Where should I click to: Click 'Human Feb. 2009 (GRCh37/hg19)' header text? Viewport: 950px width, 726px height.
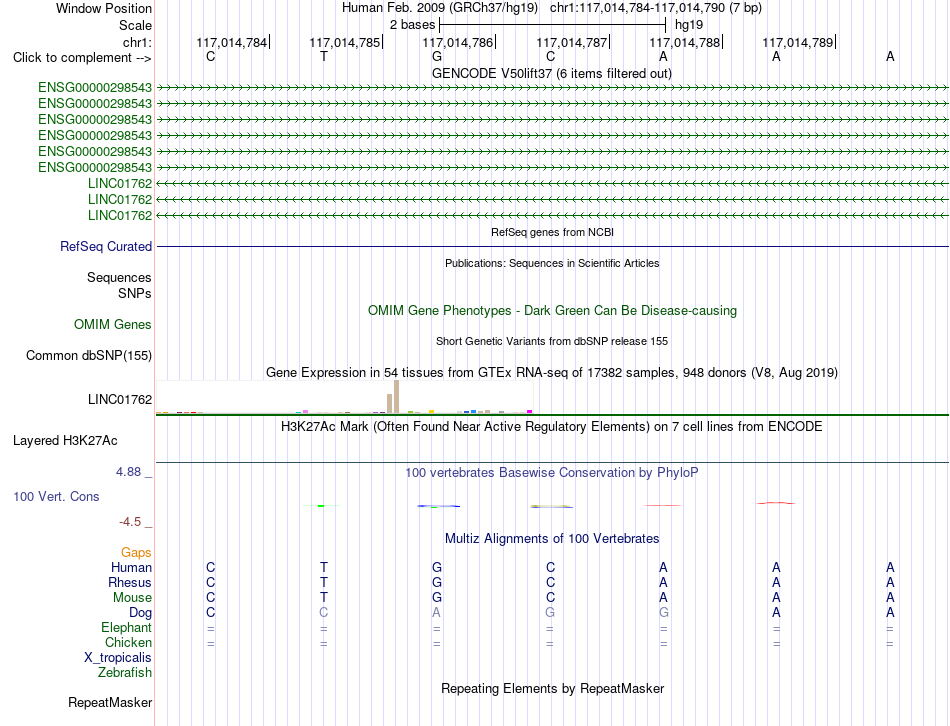[440, 8]
